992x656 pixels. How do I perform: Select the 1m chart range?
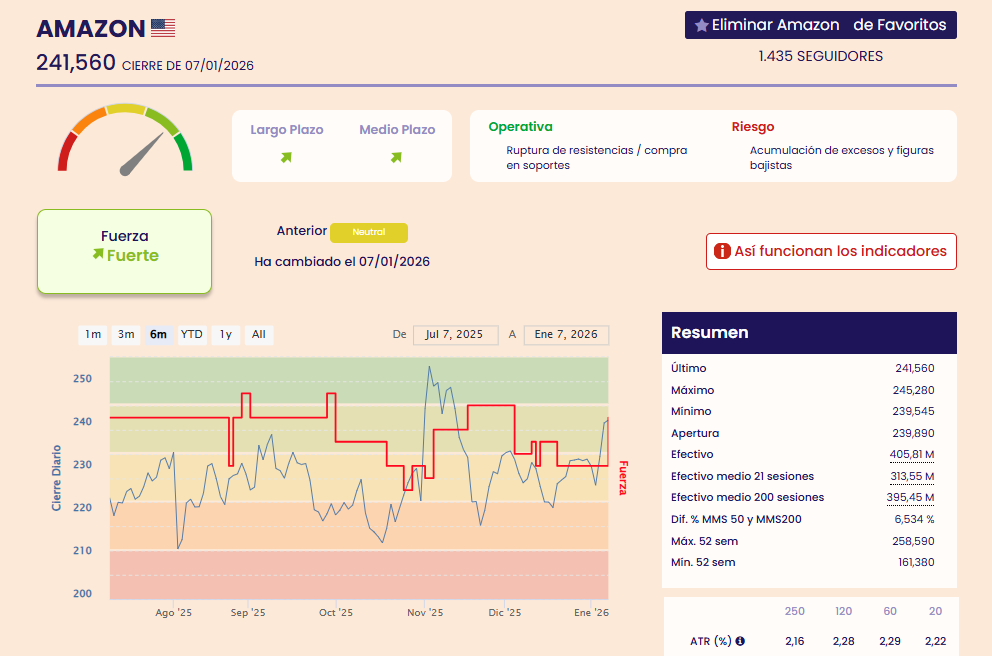(x=93, y=335)
